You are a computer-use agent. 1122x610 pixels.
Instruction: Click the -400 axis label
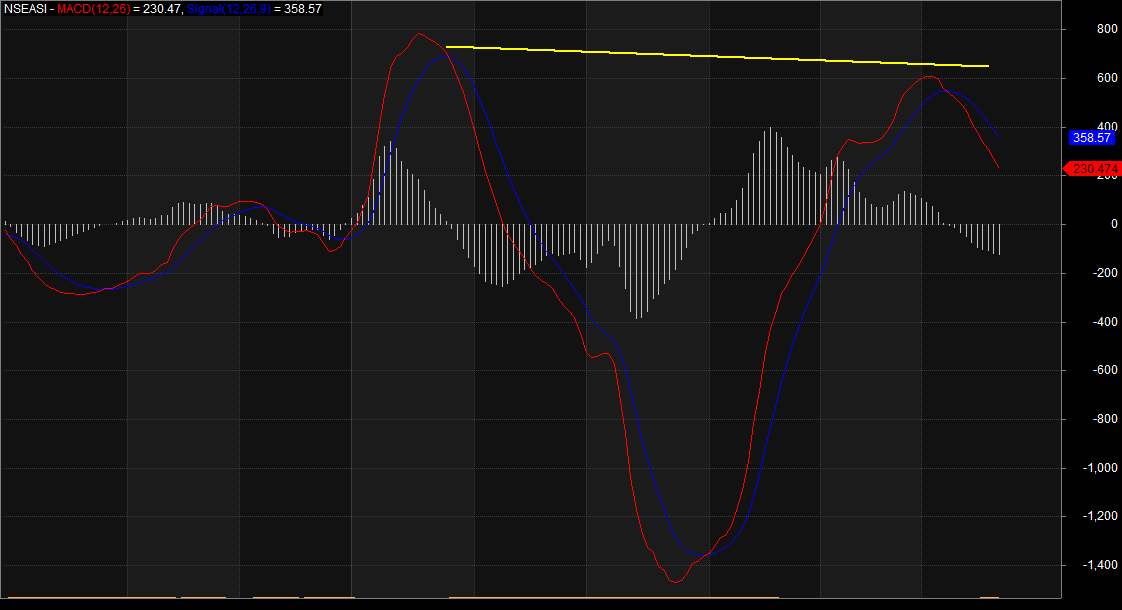[1105, 321]
